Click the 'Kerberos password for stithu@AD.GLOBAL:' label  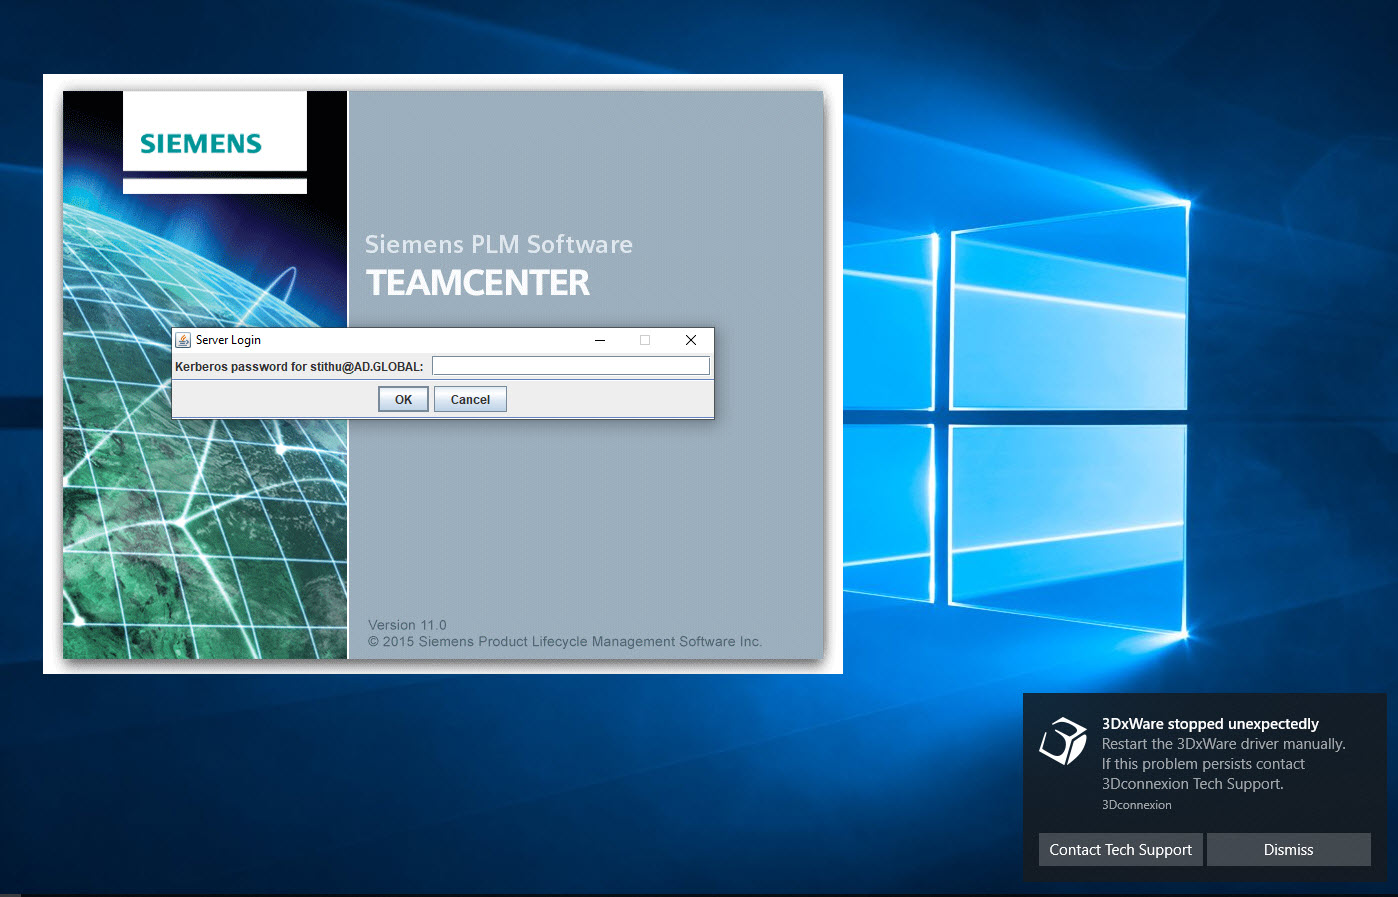tap(299, 367)
